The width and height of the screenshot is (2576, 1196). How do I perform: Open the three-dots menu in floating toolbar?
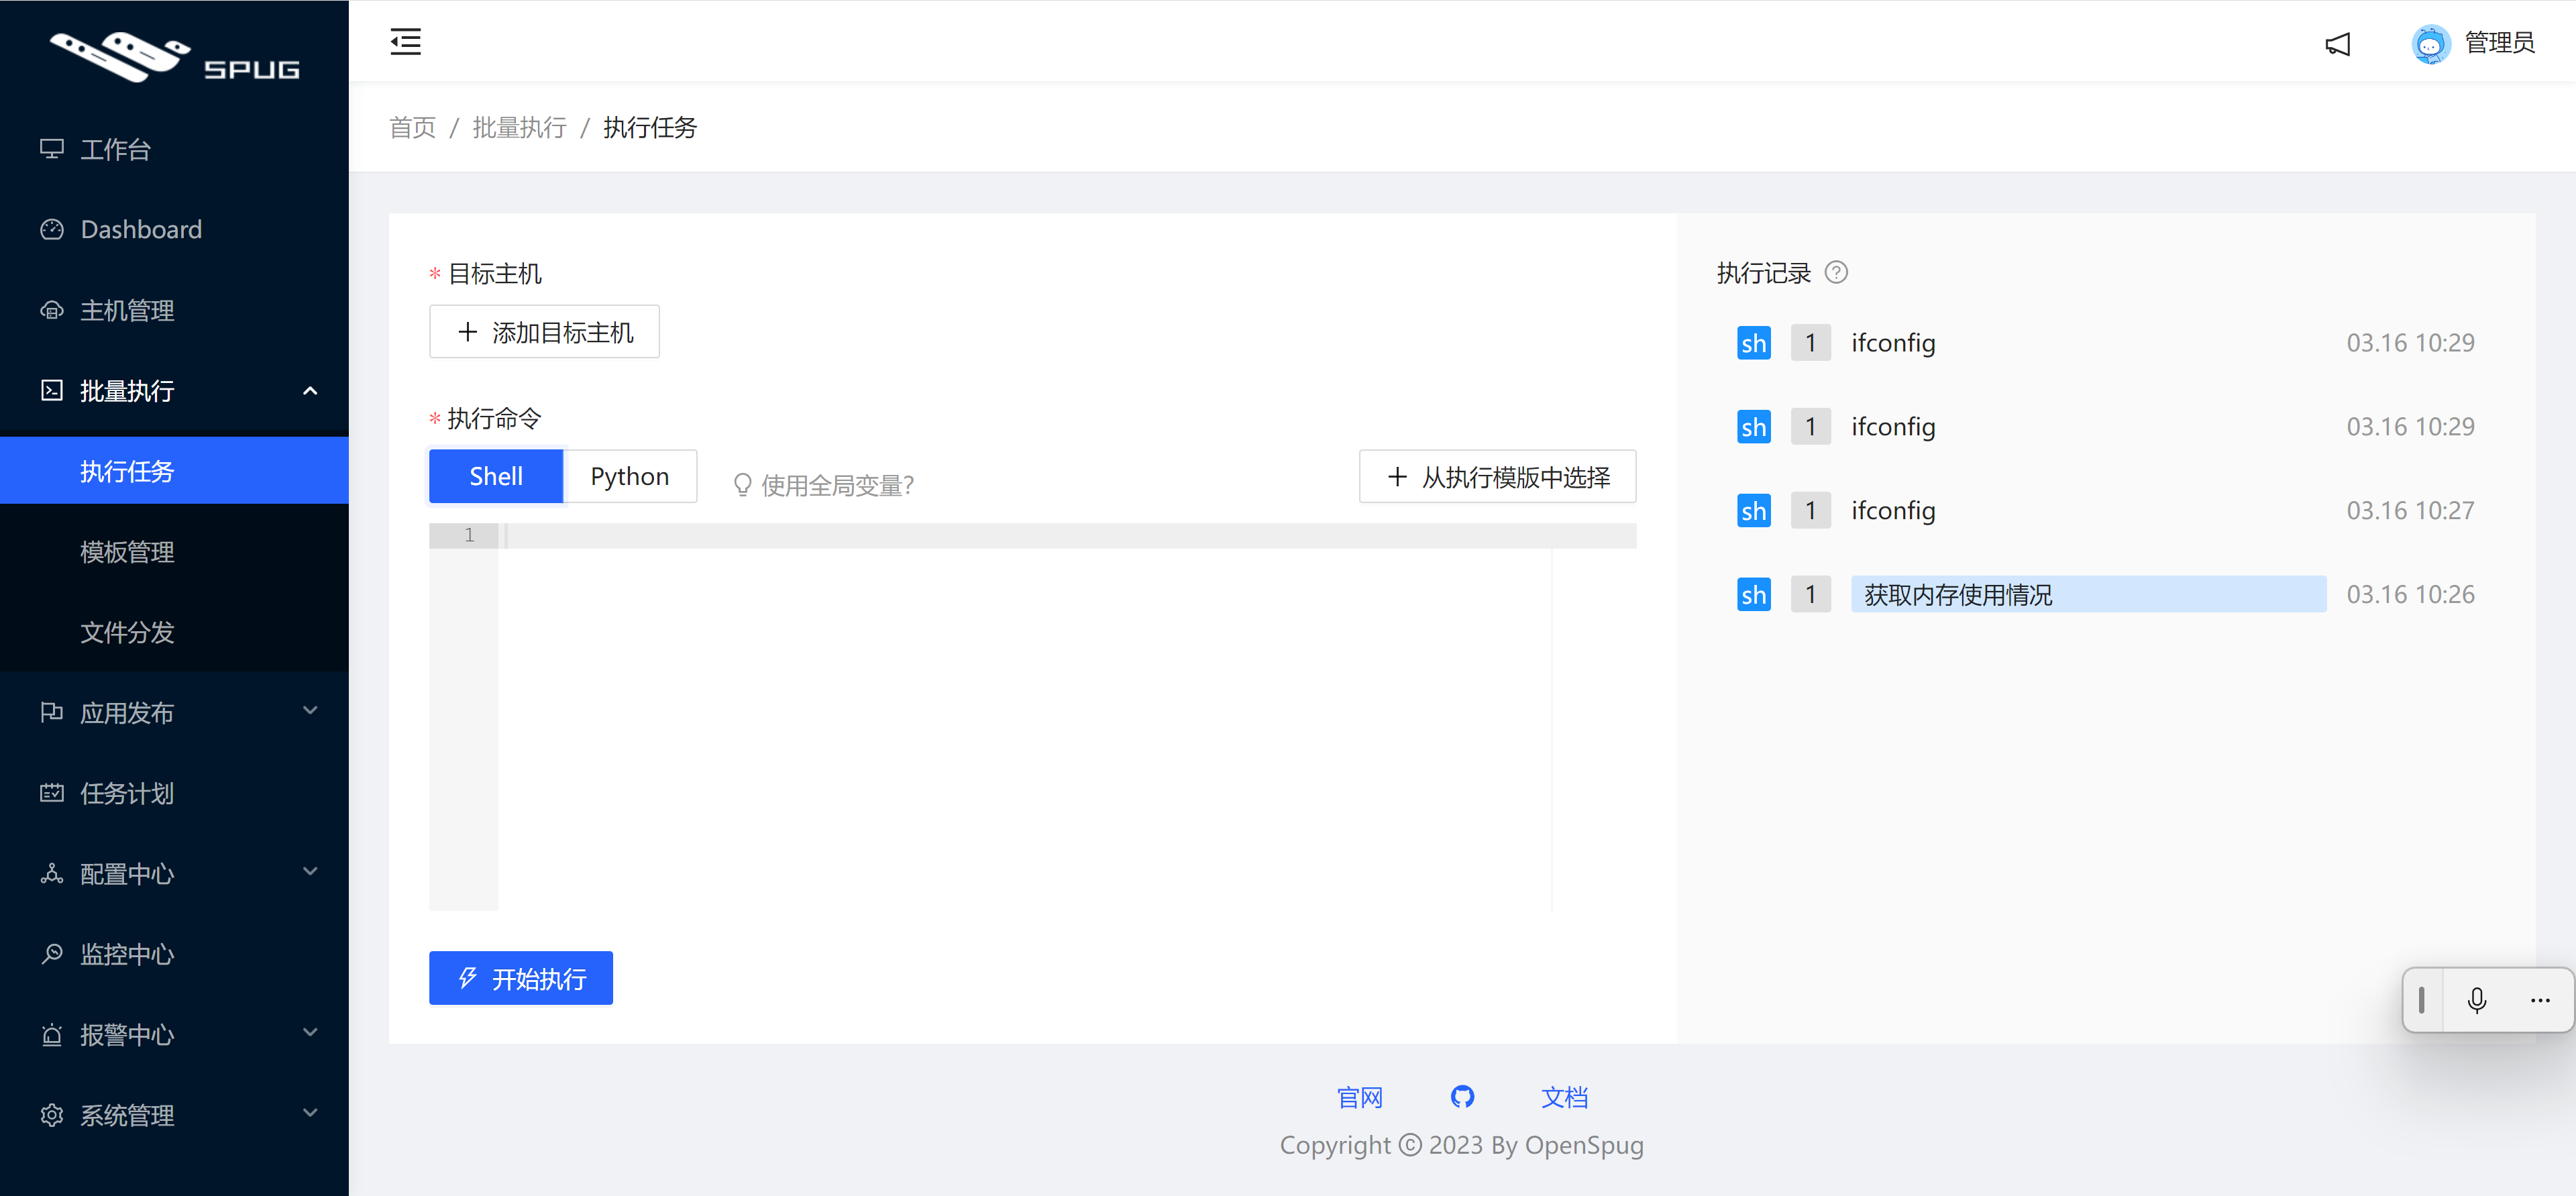(2540, 1000)
